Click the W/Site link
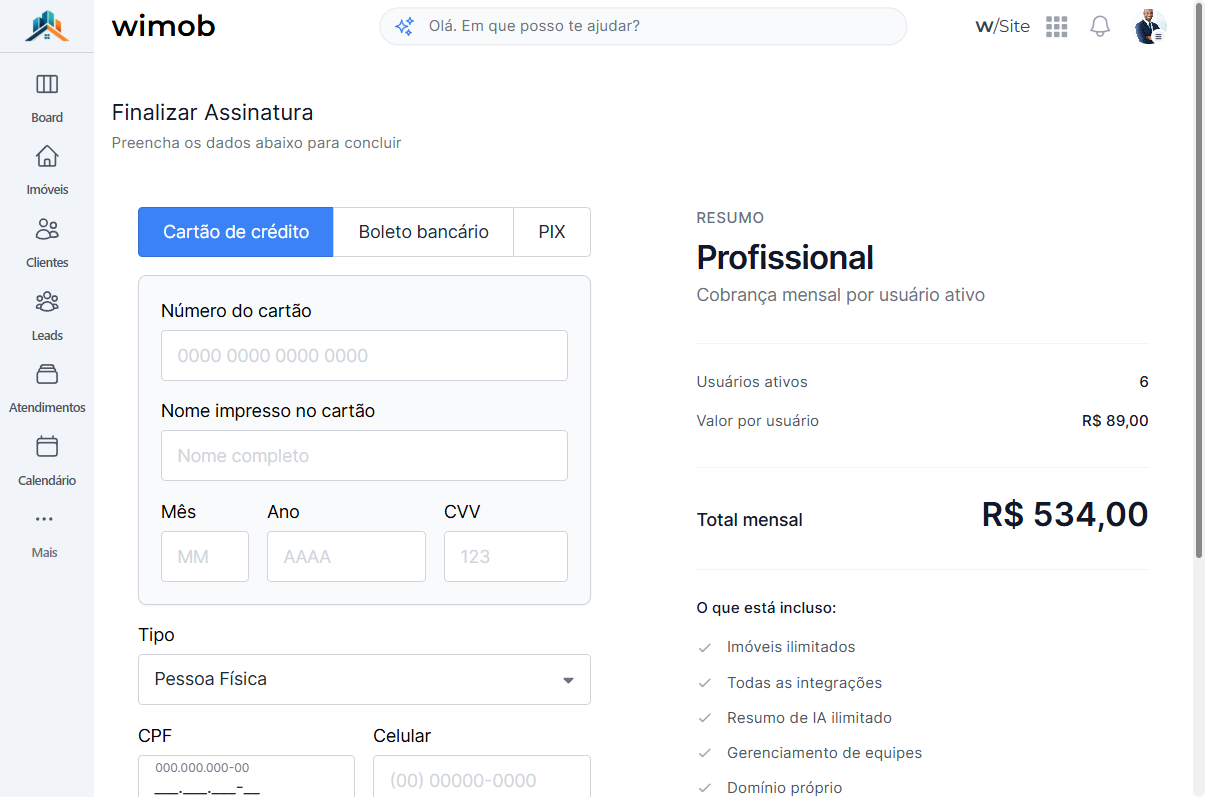 point(1002,27)
